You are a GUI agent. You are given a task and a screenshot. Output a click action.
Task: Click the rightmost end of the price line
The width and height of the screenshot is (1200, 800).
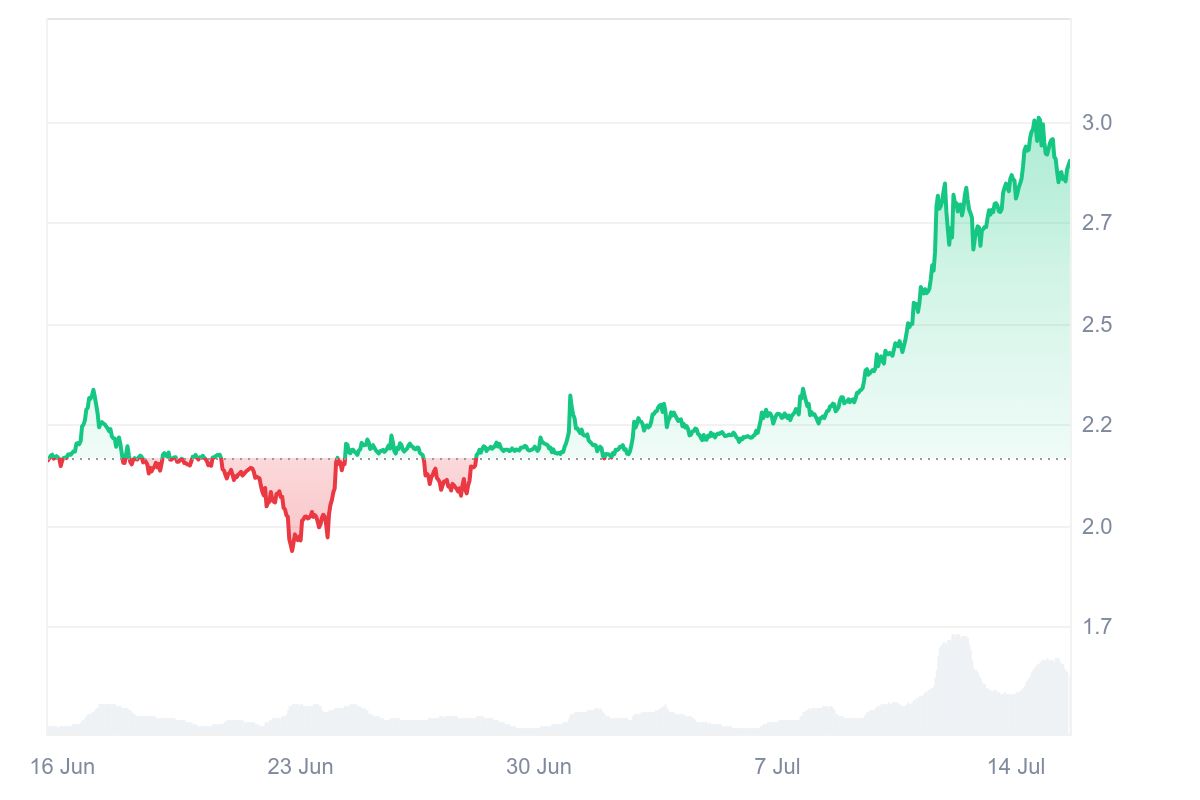(1069, 161)
